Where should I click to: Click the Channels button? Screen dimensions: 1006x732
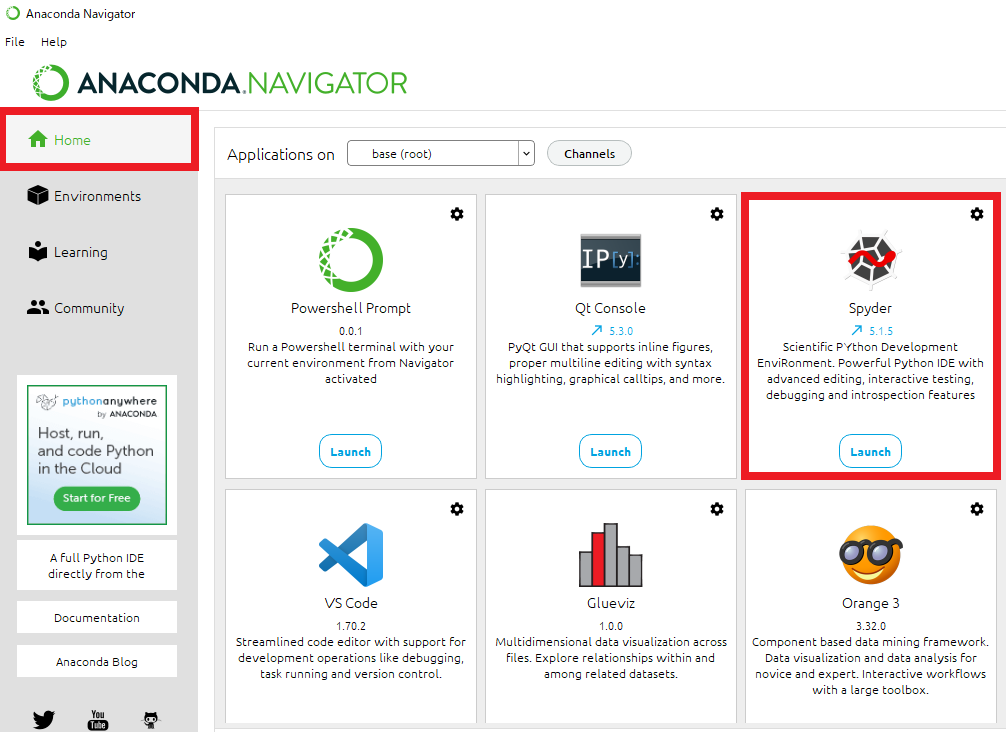pos(589,153)
